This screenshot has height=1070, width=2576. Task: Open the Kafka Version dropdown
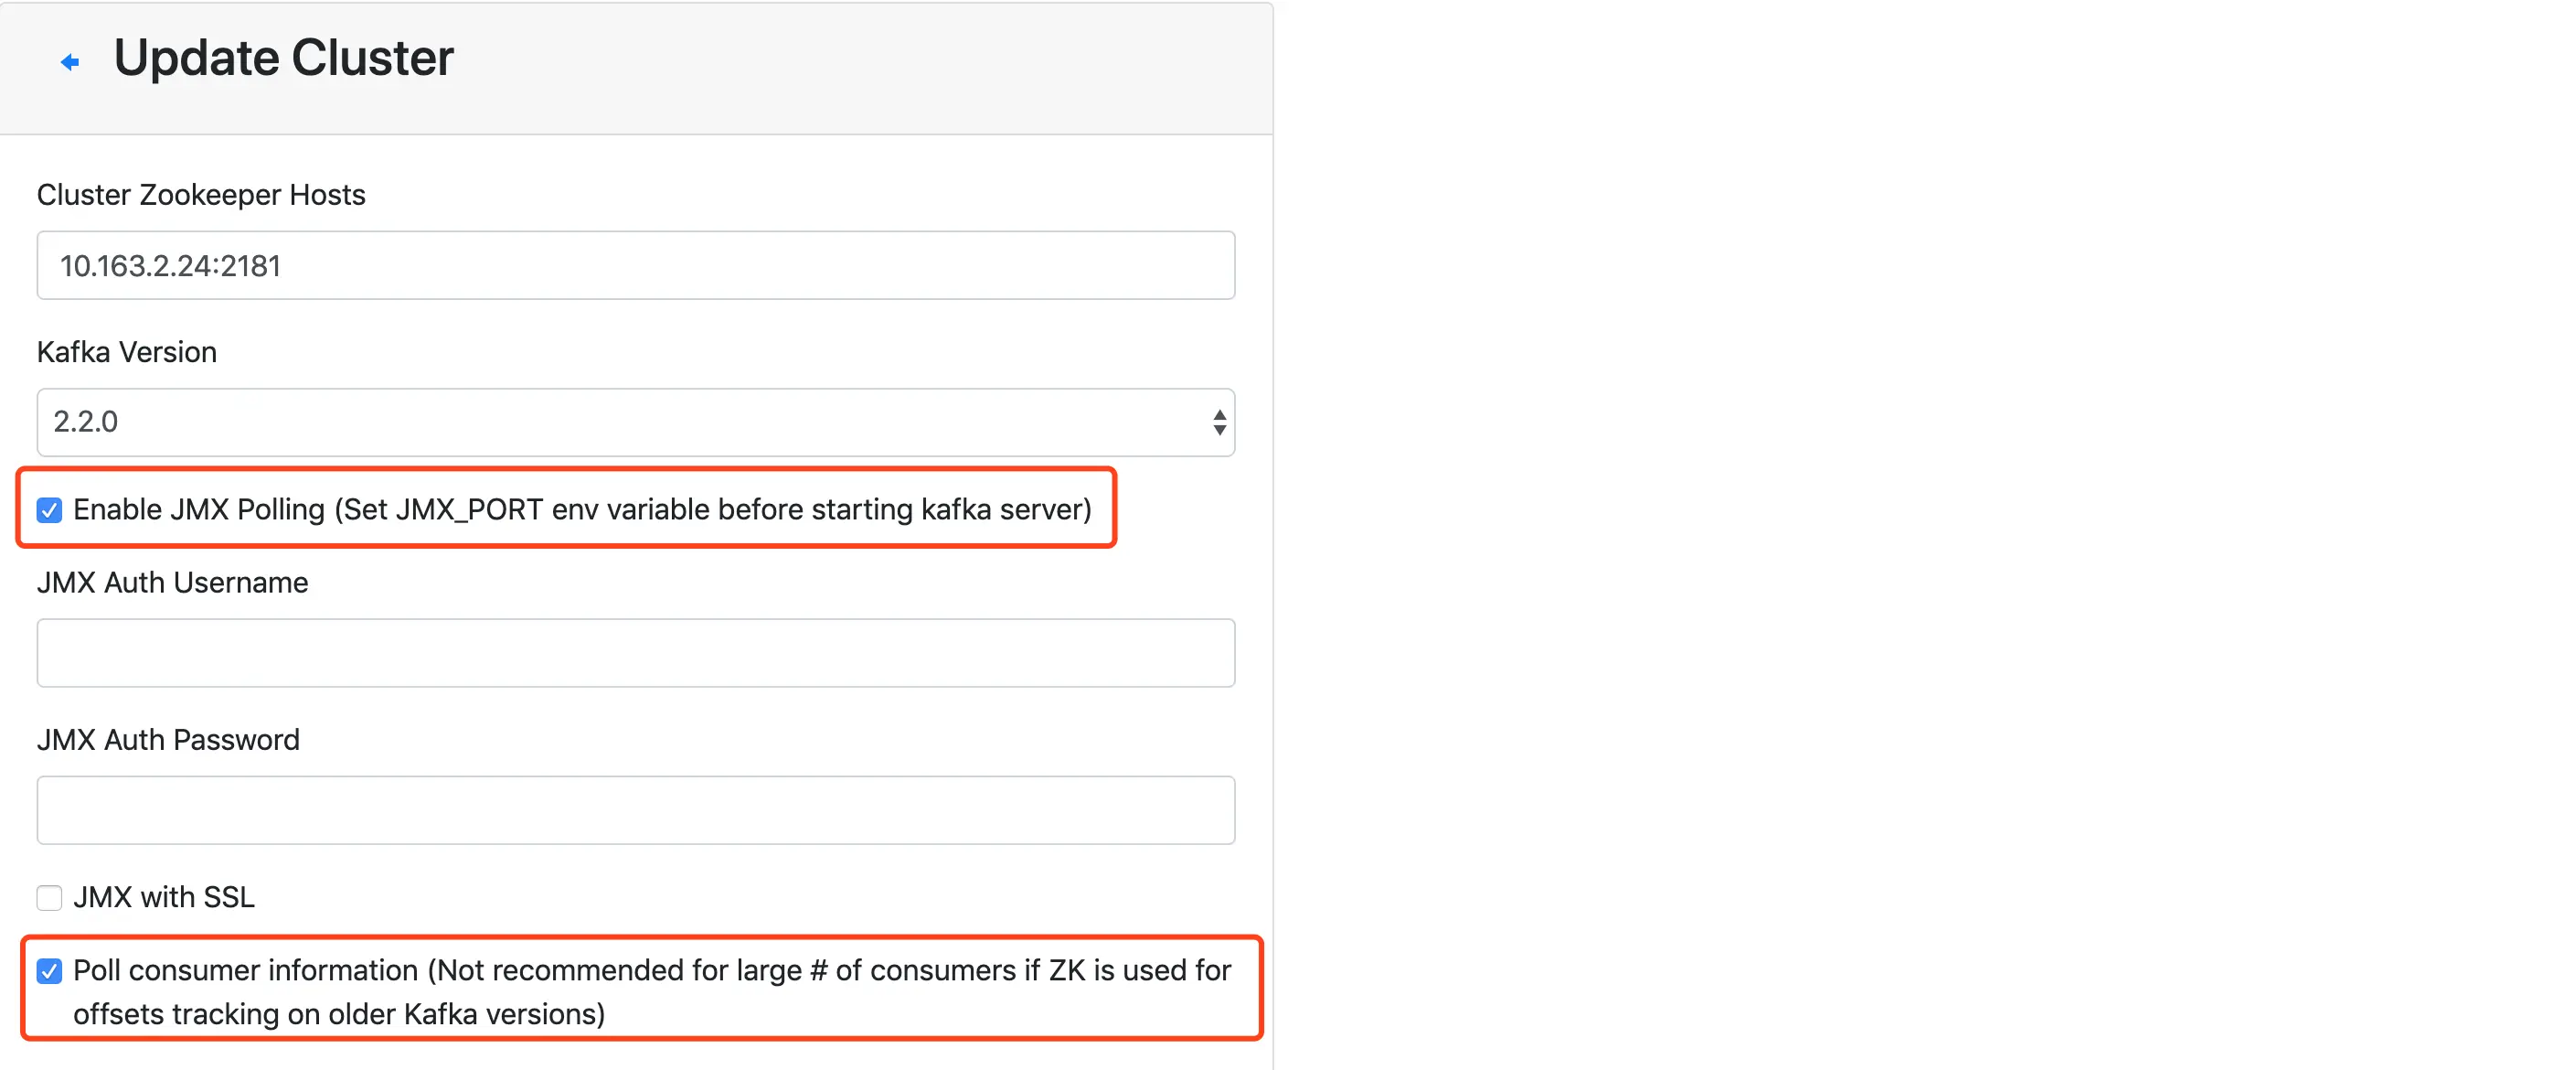636,422
